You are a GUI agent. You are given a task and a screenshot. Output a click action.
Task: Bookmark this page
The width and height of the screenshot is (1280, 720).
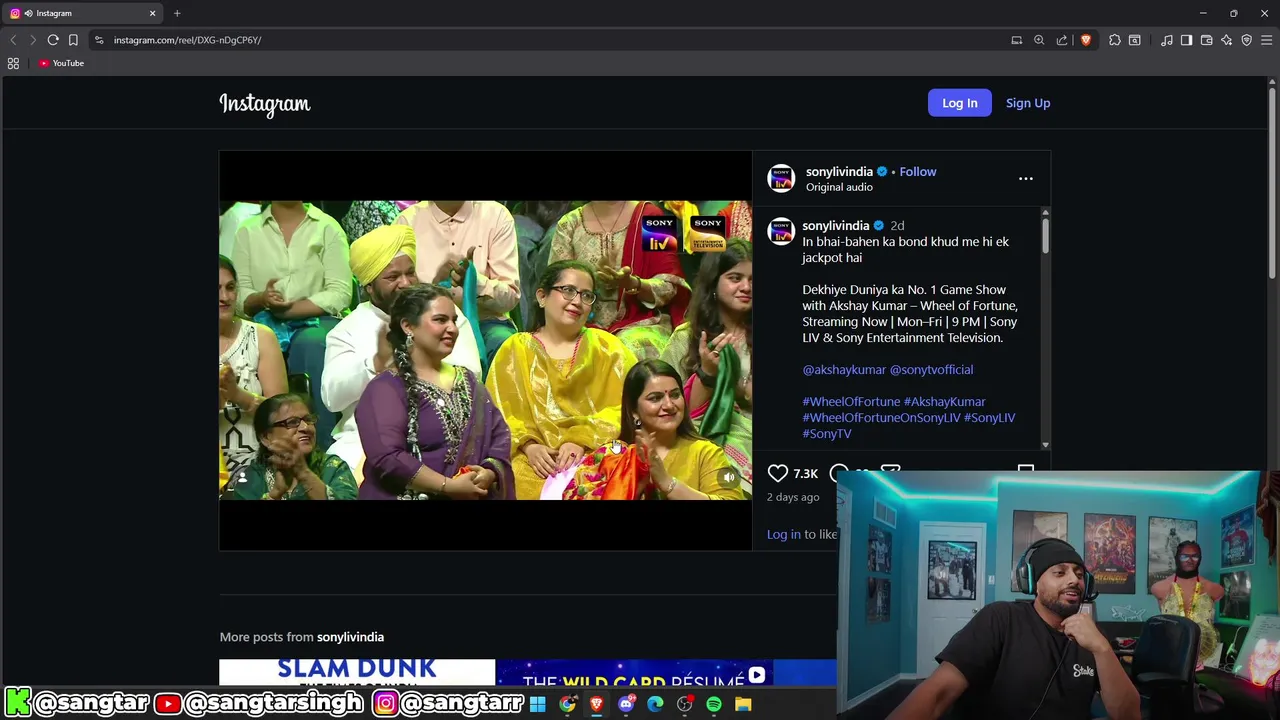point(73,40)
